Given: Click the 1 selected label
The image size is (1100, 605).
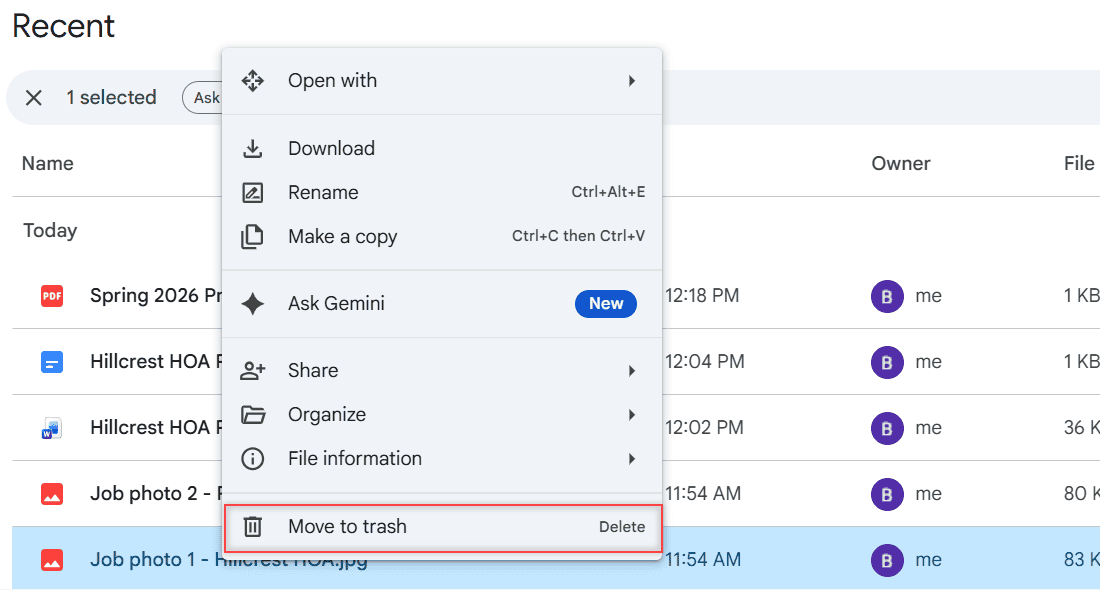Looking at the screenshot, I should [111, 98].
